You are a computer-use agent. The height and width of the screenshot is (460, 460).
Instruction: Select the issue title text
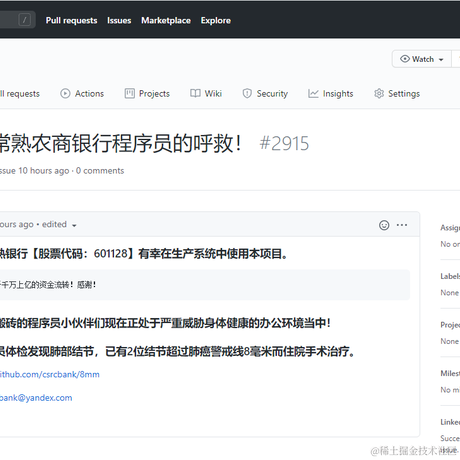point(120,144)
